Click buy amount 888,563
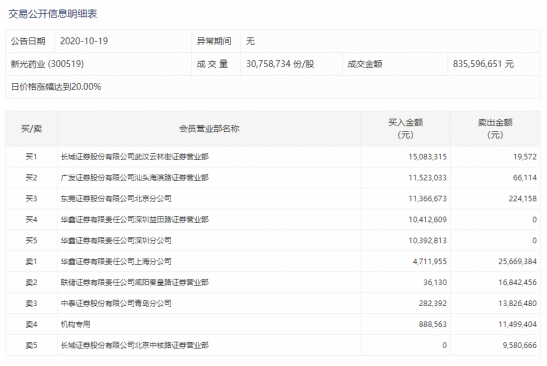Screen dimensions: 547x366 (433, 324)
